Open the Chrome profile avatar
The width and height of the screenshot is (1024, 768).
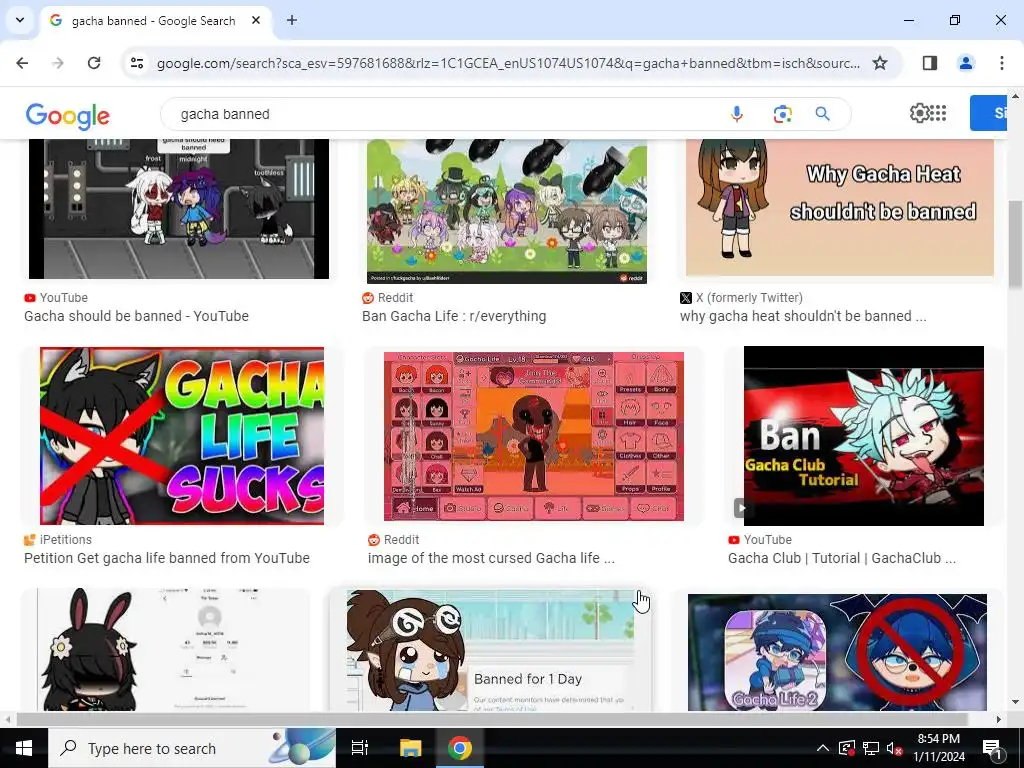pyautogui.click(x=965, y=63)
